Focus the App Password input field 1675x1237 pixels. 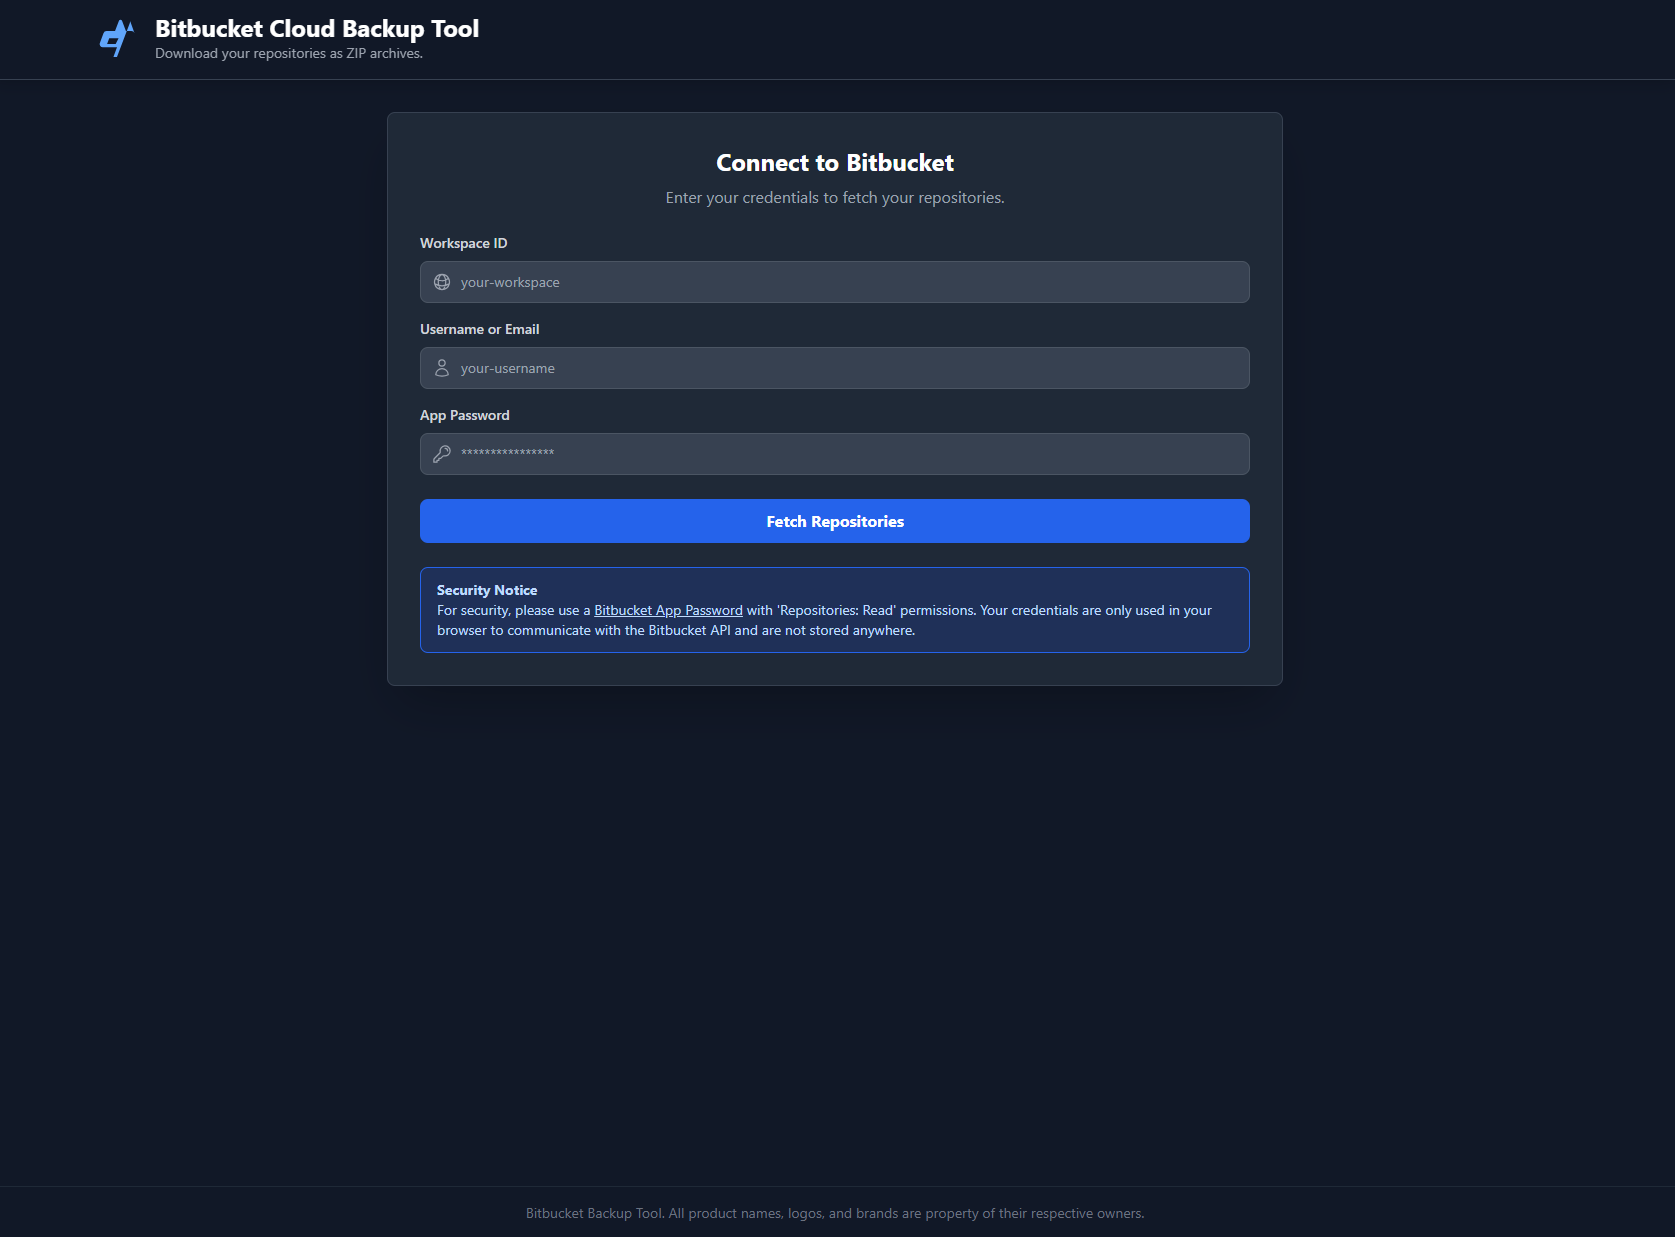click(x=835, y=454)
